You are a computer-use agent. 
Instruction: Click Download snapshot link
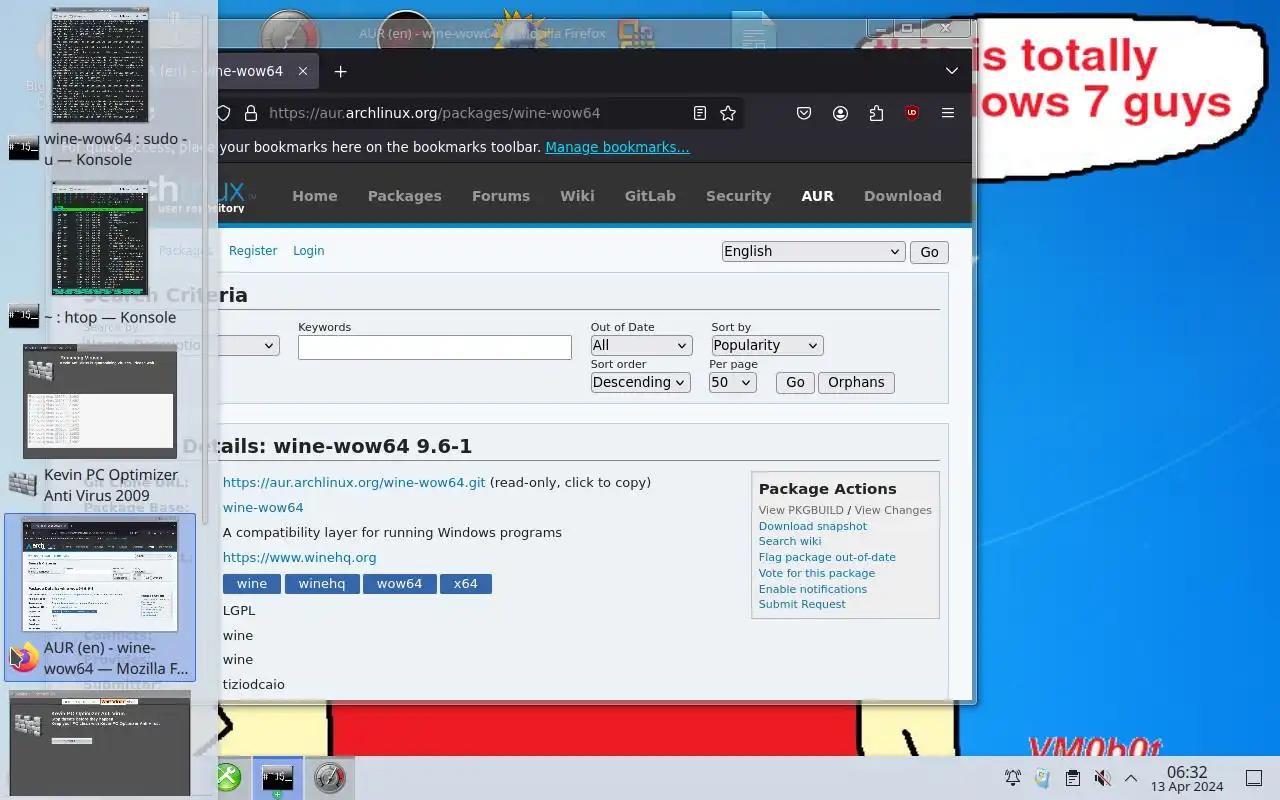click(x=813, y=526)
